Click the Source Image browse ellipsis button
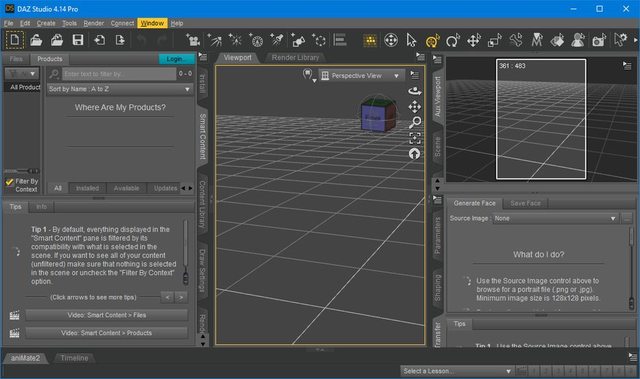Screen dimensions: 640x379 [627, 219]
